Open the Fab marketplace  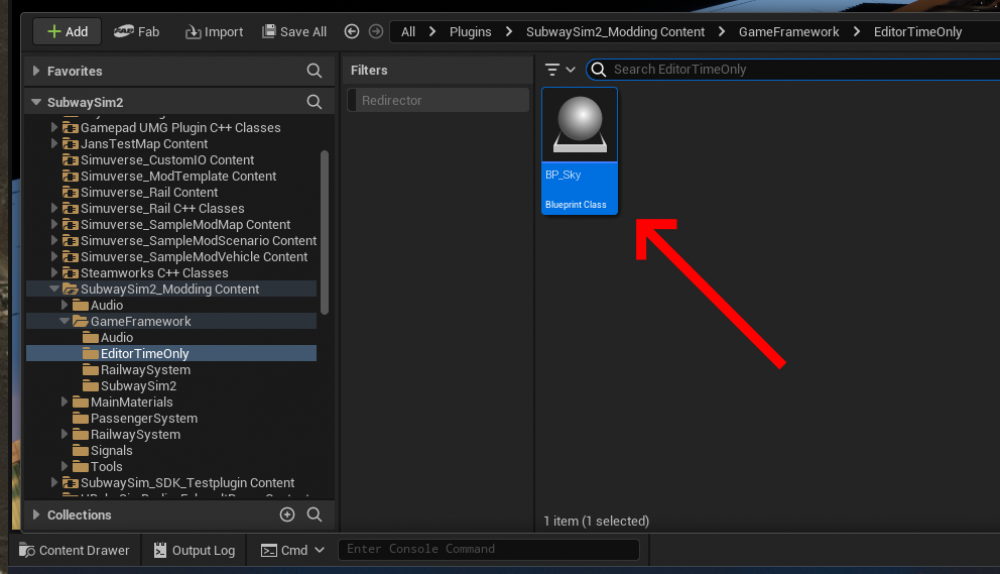pyautogui.click(x=137, y=31)
